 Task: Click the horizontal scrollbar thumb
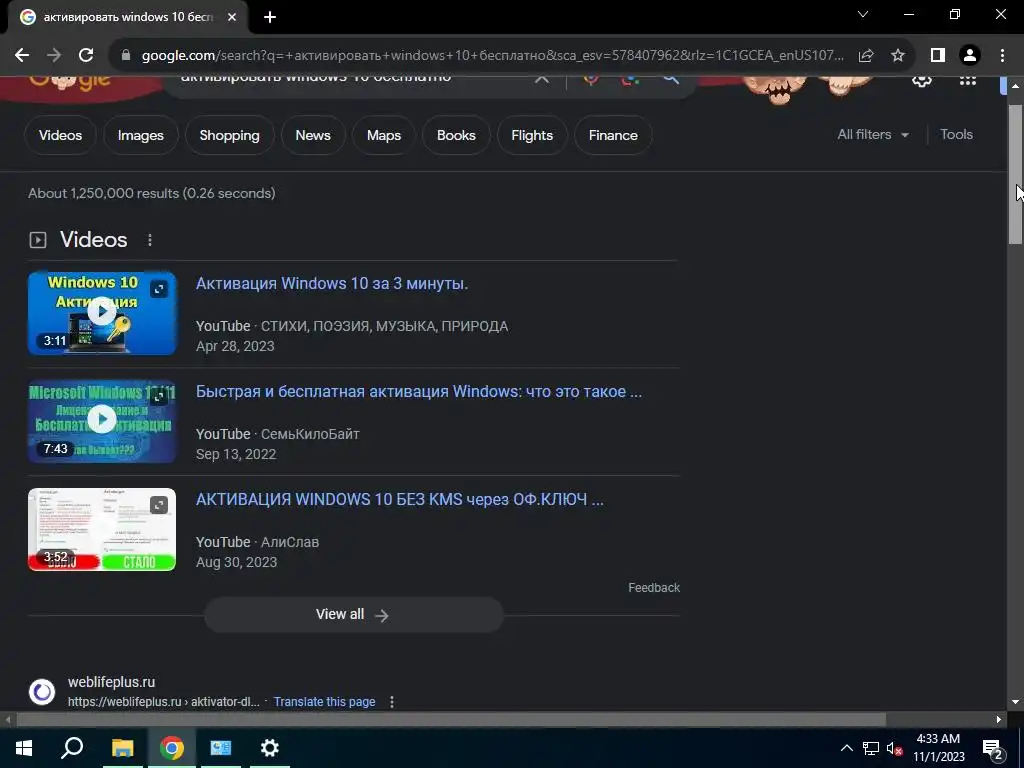451,720
